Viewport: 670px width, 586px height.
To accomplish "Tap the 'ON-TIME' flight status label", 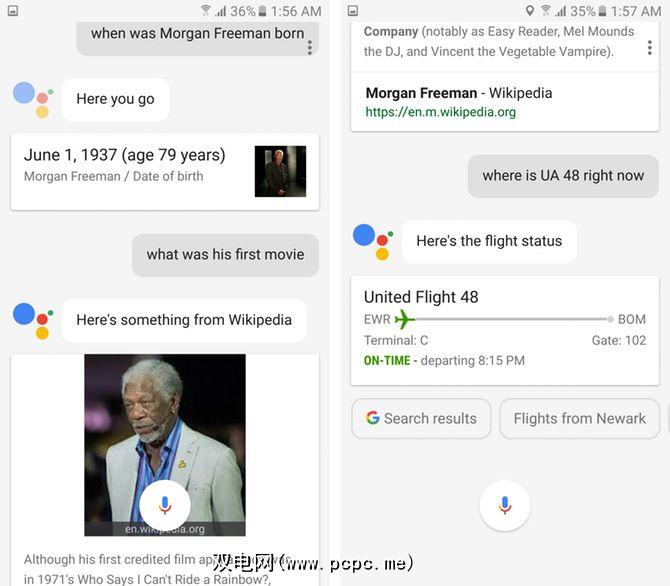I will tap(387, 360).
